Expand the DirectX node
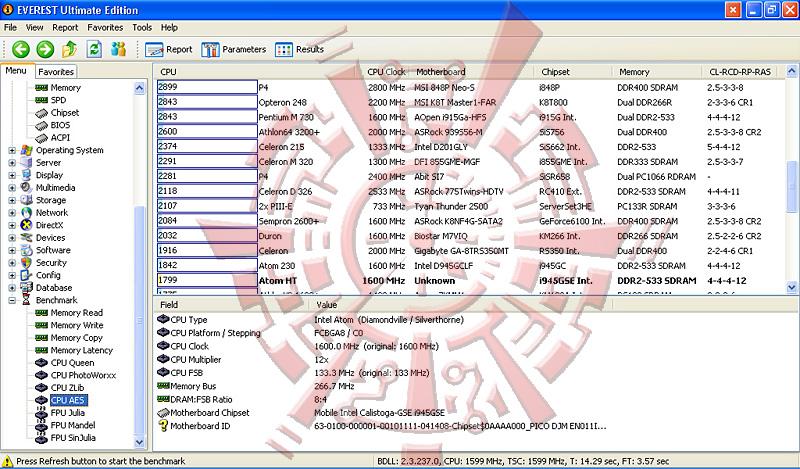This screenshot has height=469, width=800. (x=12, y=225)
